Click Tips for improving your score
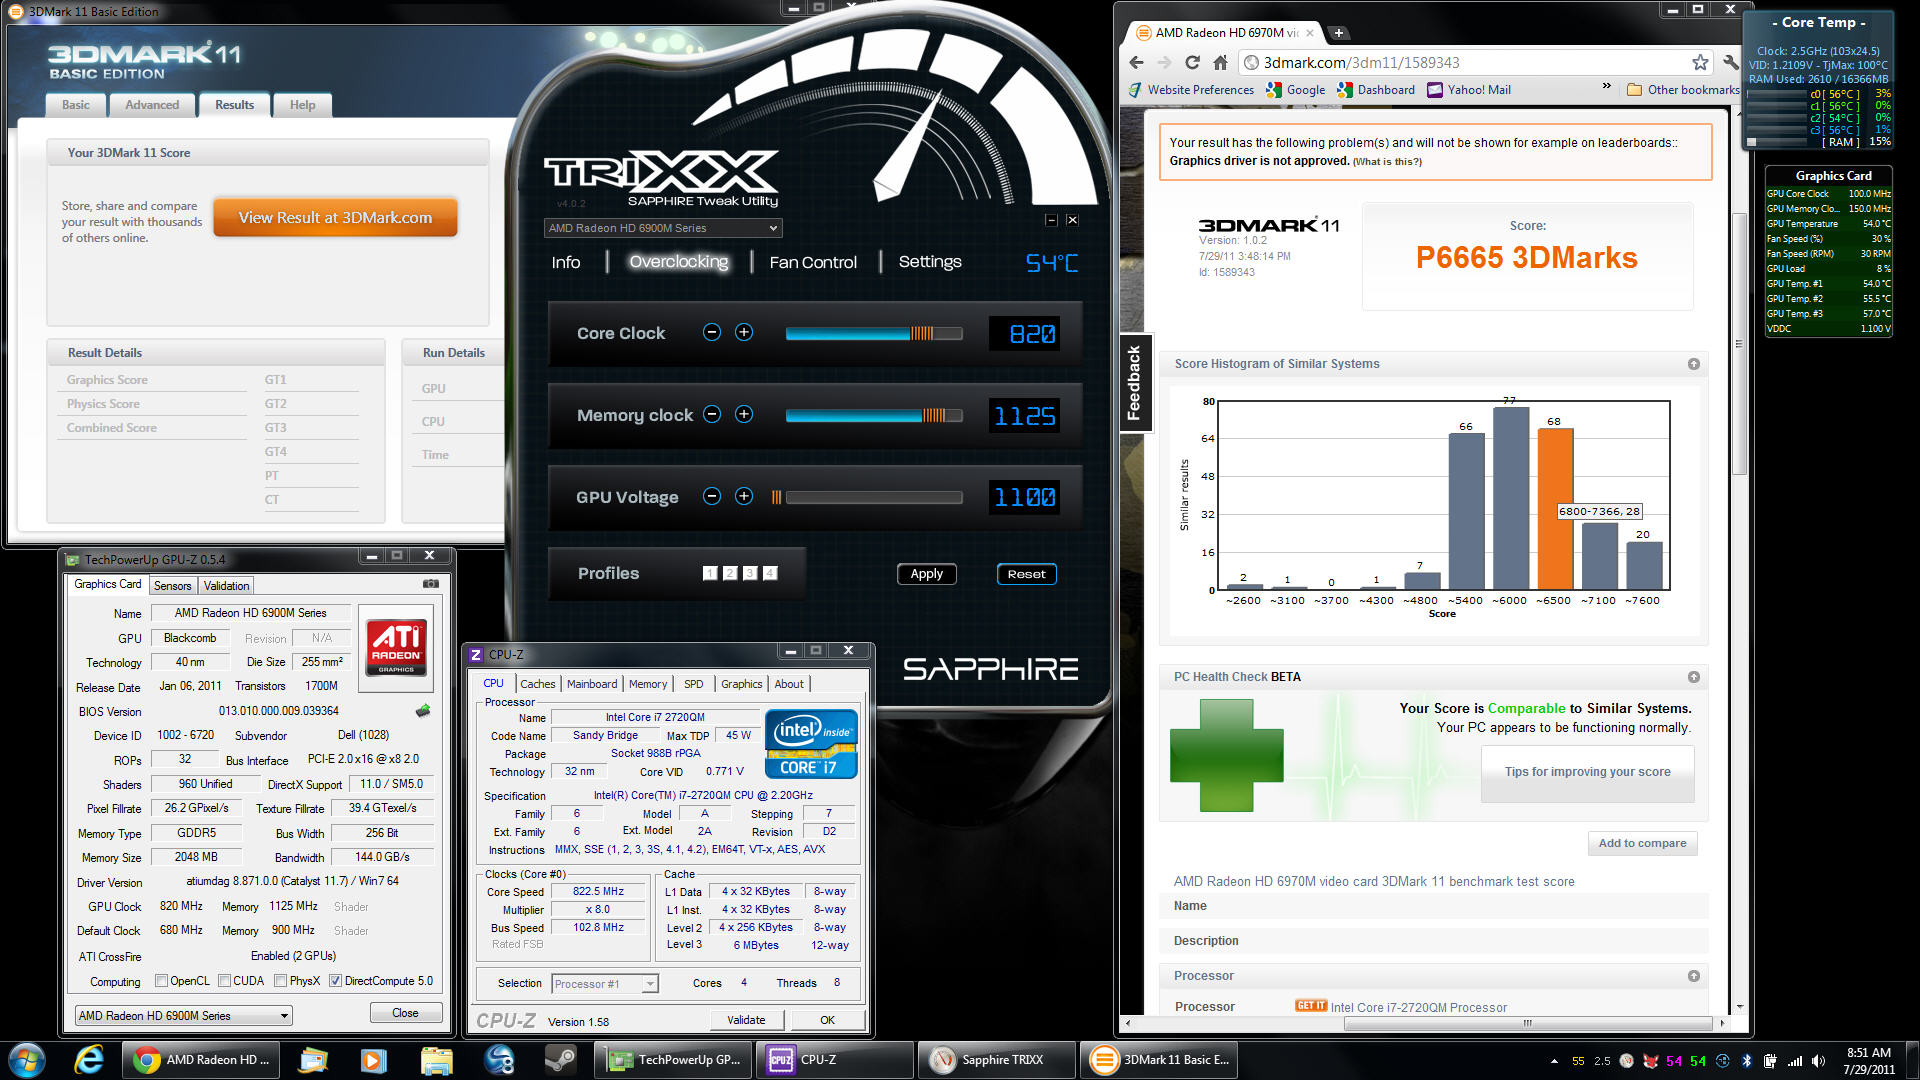The height and width of the screenshot is (1080, 1920). pyautogui.click(x=1587, y=772)
